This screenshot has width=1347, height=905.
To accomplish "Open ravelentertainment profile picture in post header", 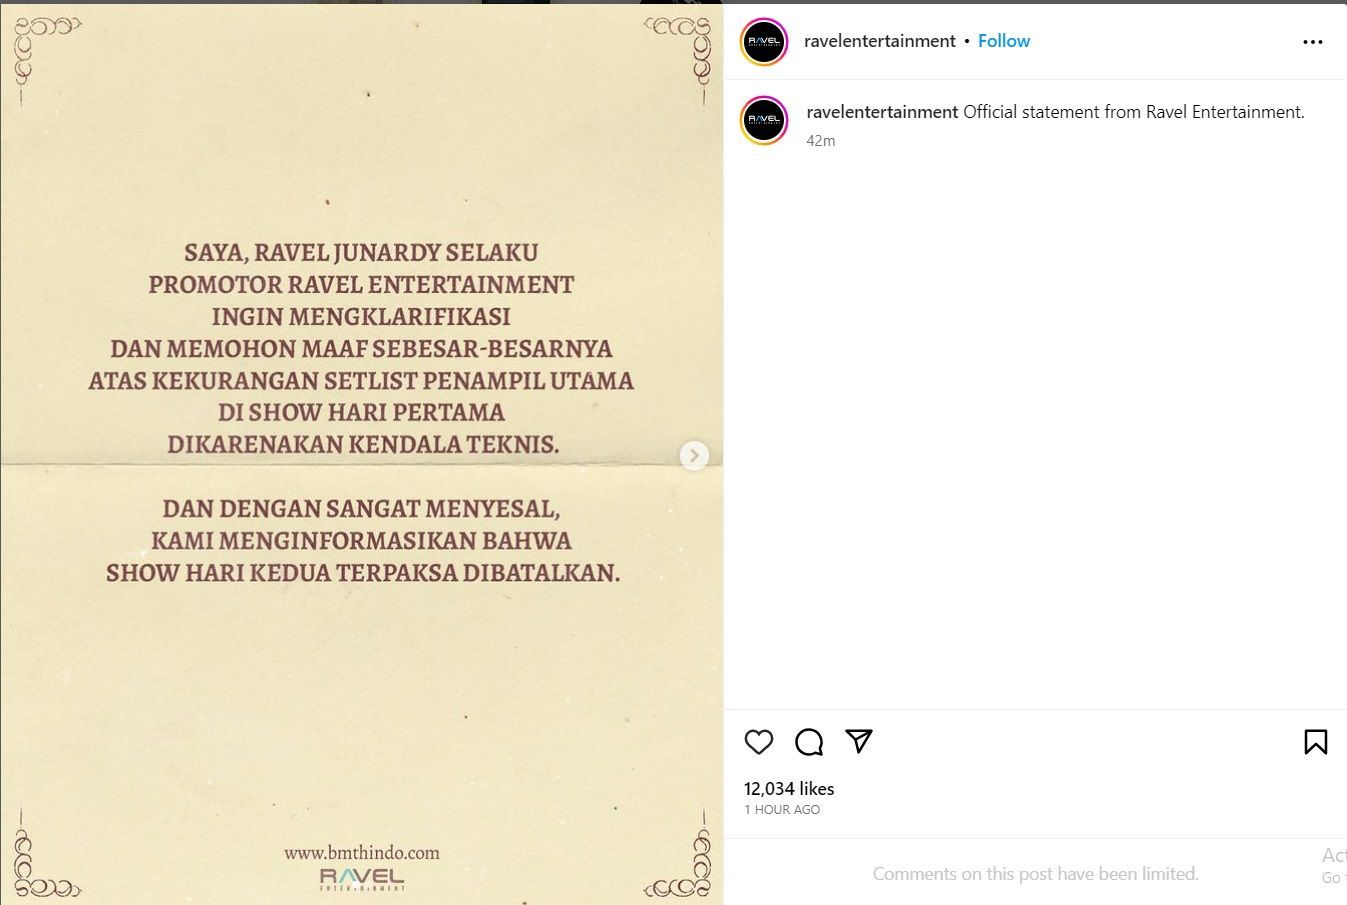I will click(764, 42).
